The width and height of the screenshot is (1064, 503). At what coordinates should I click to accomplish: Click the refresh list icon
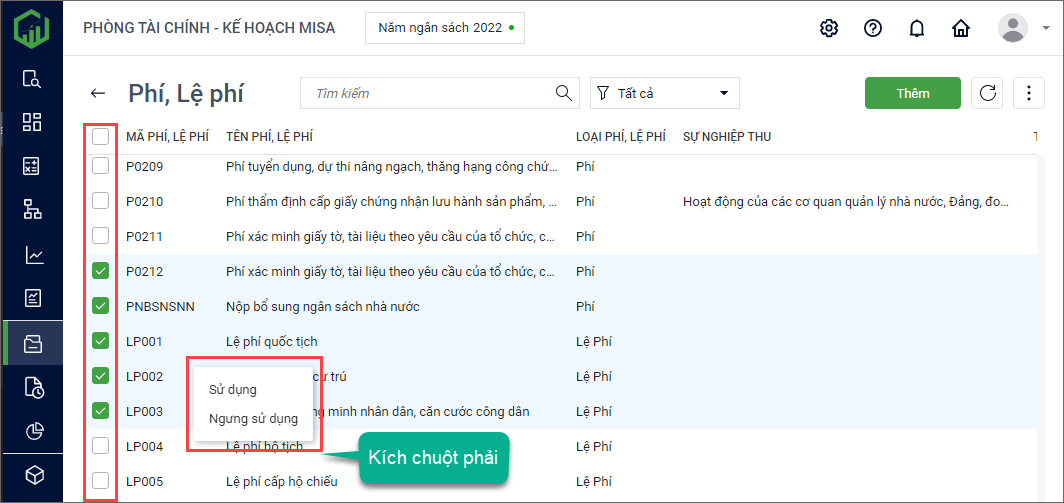[x=987, y=93]
